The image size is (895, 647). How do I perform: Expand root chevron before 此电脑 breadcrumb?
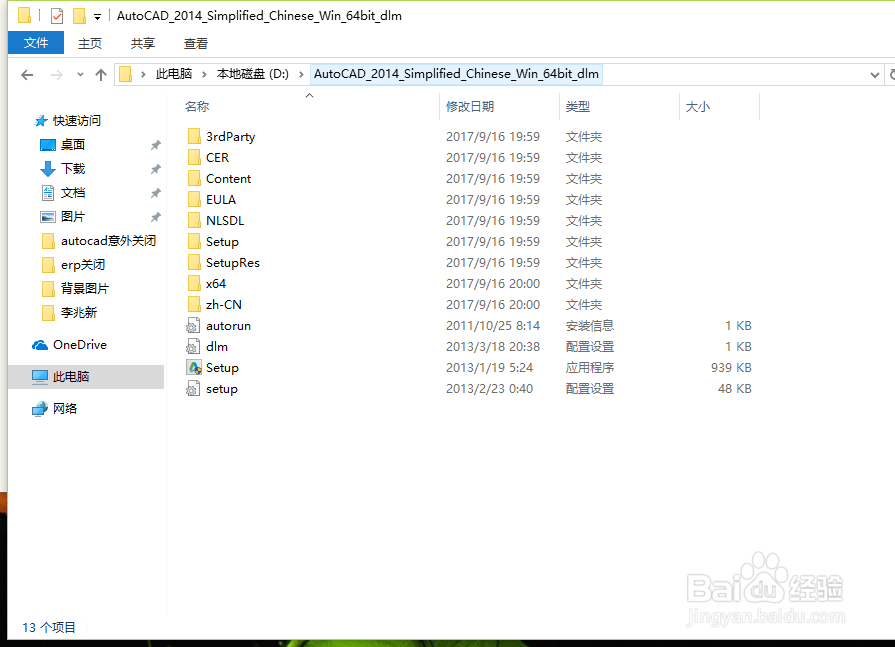click(143, 74)
